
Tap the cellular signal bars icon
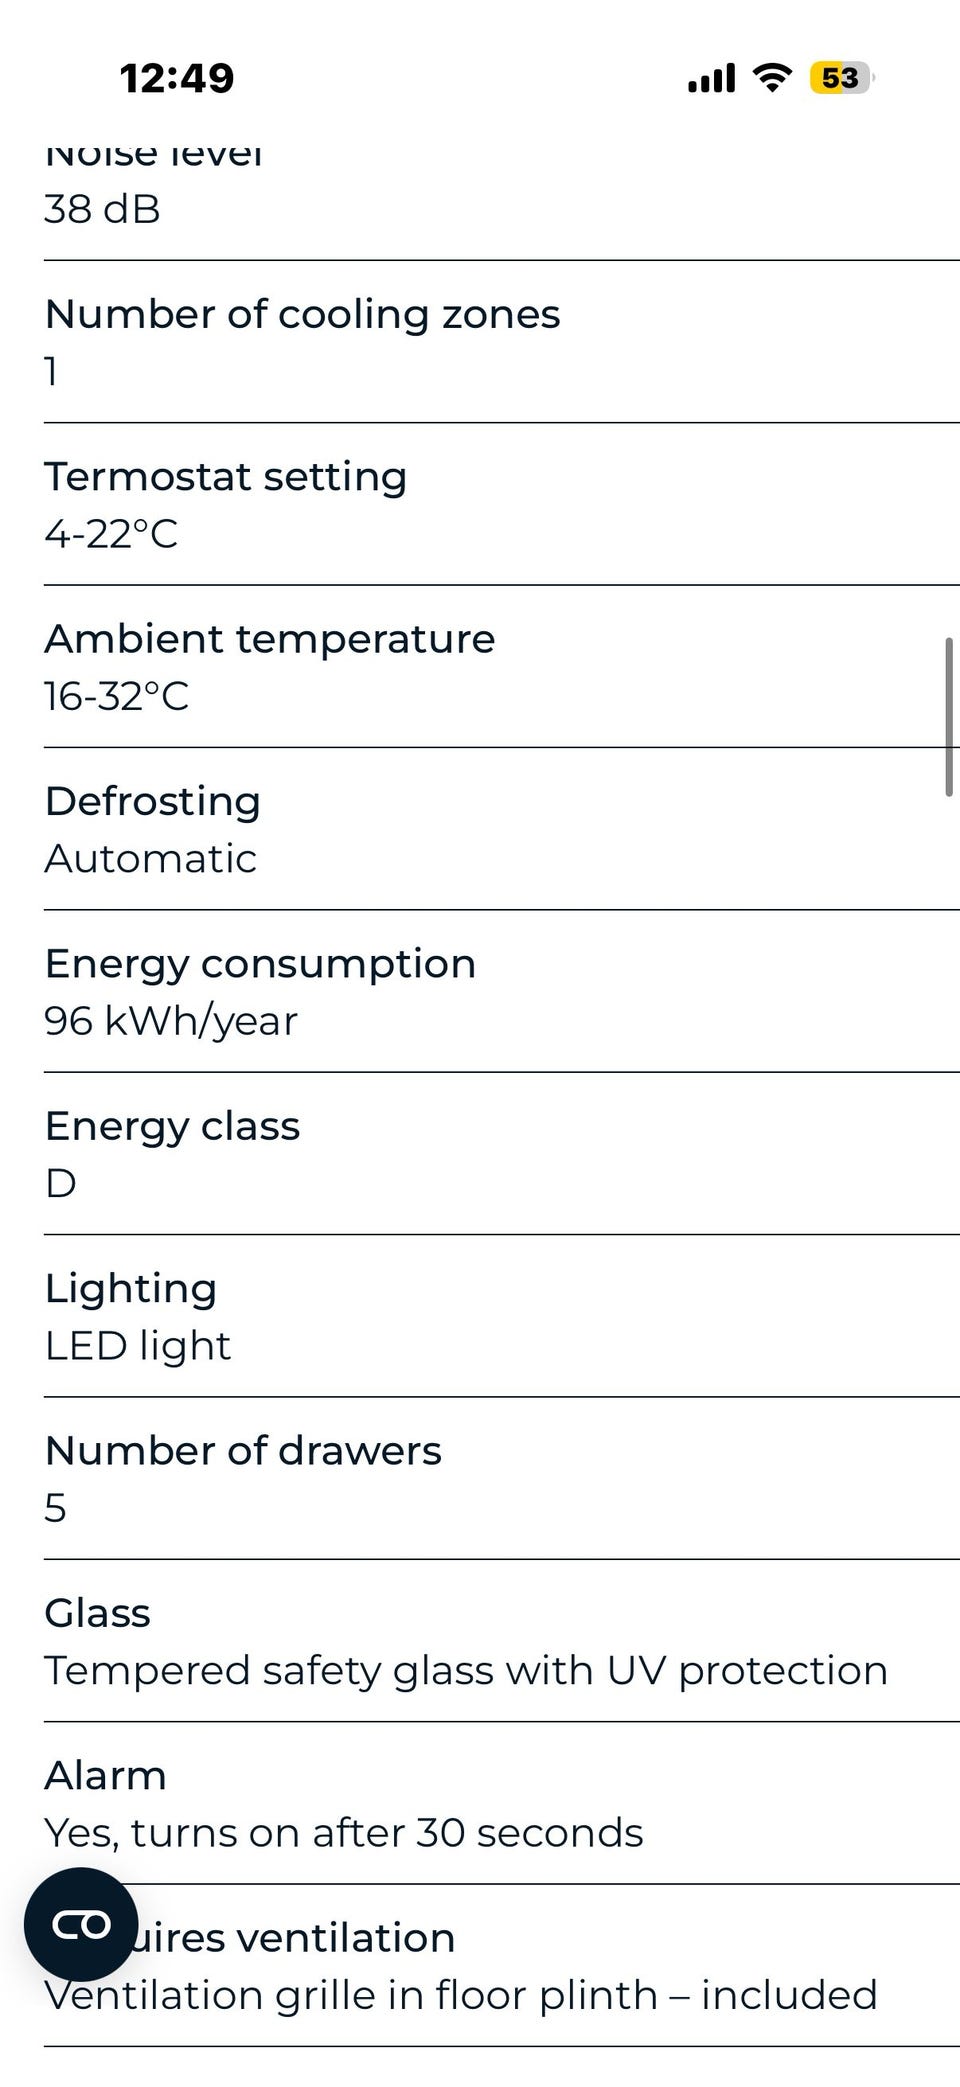click(x=711, y=78)
